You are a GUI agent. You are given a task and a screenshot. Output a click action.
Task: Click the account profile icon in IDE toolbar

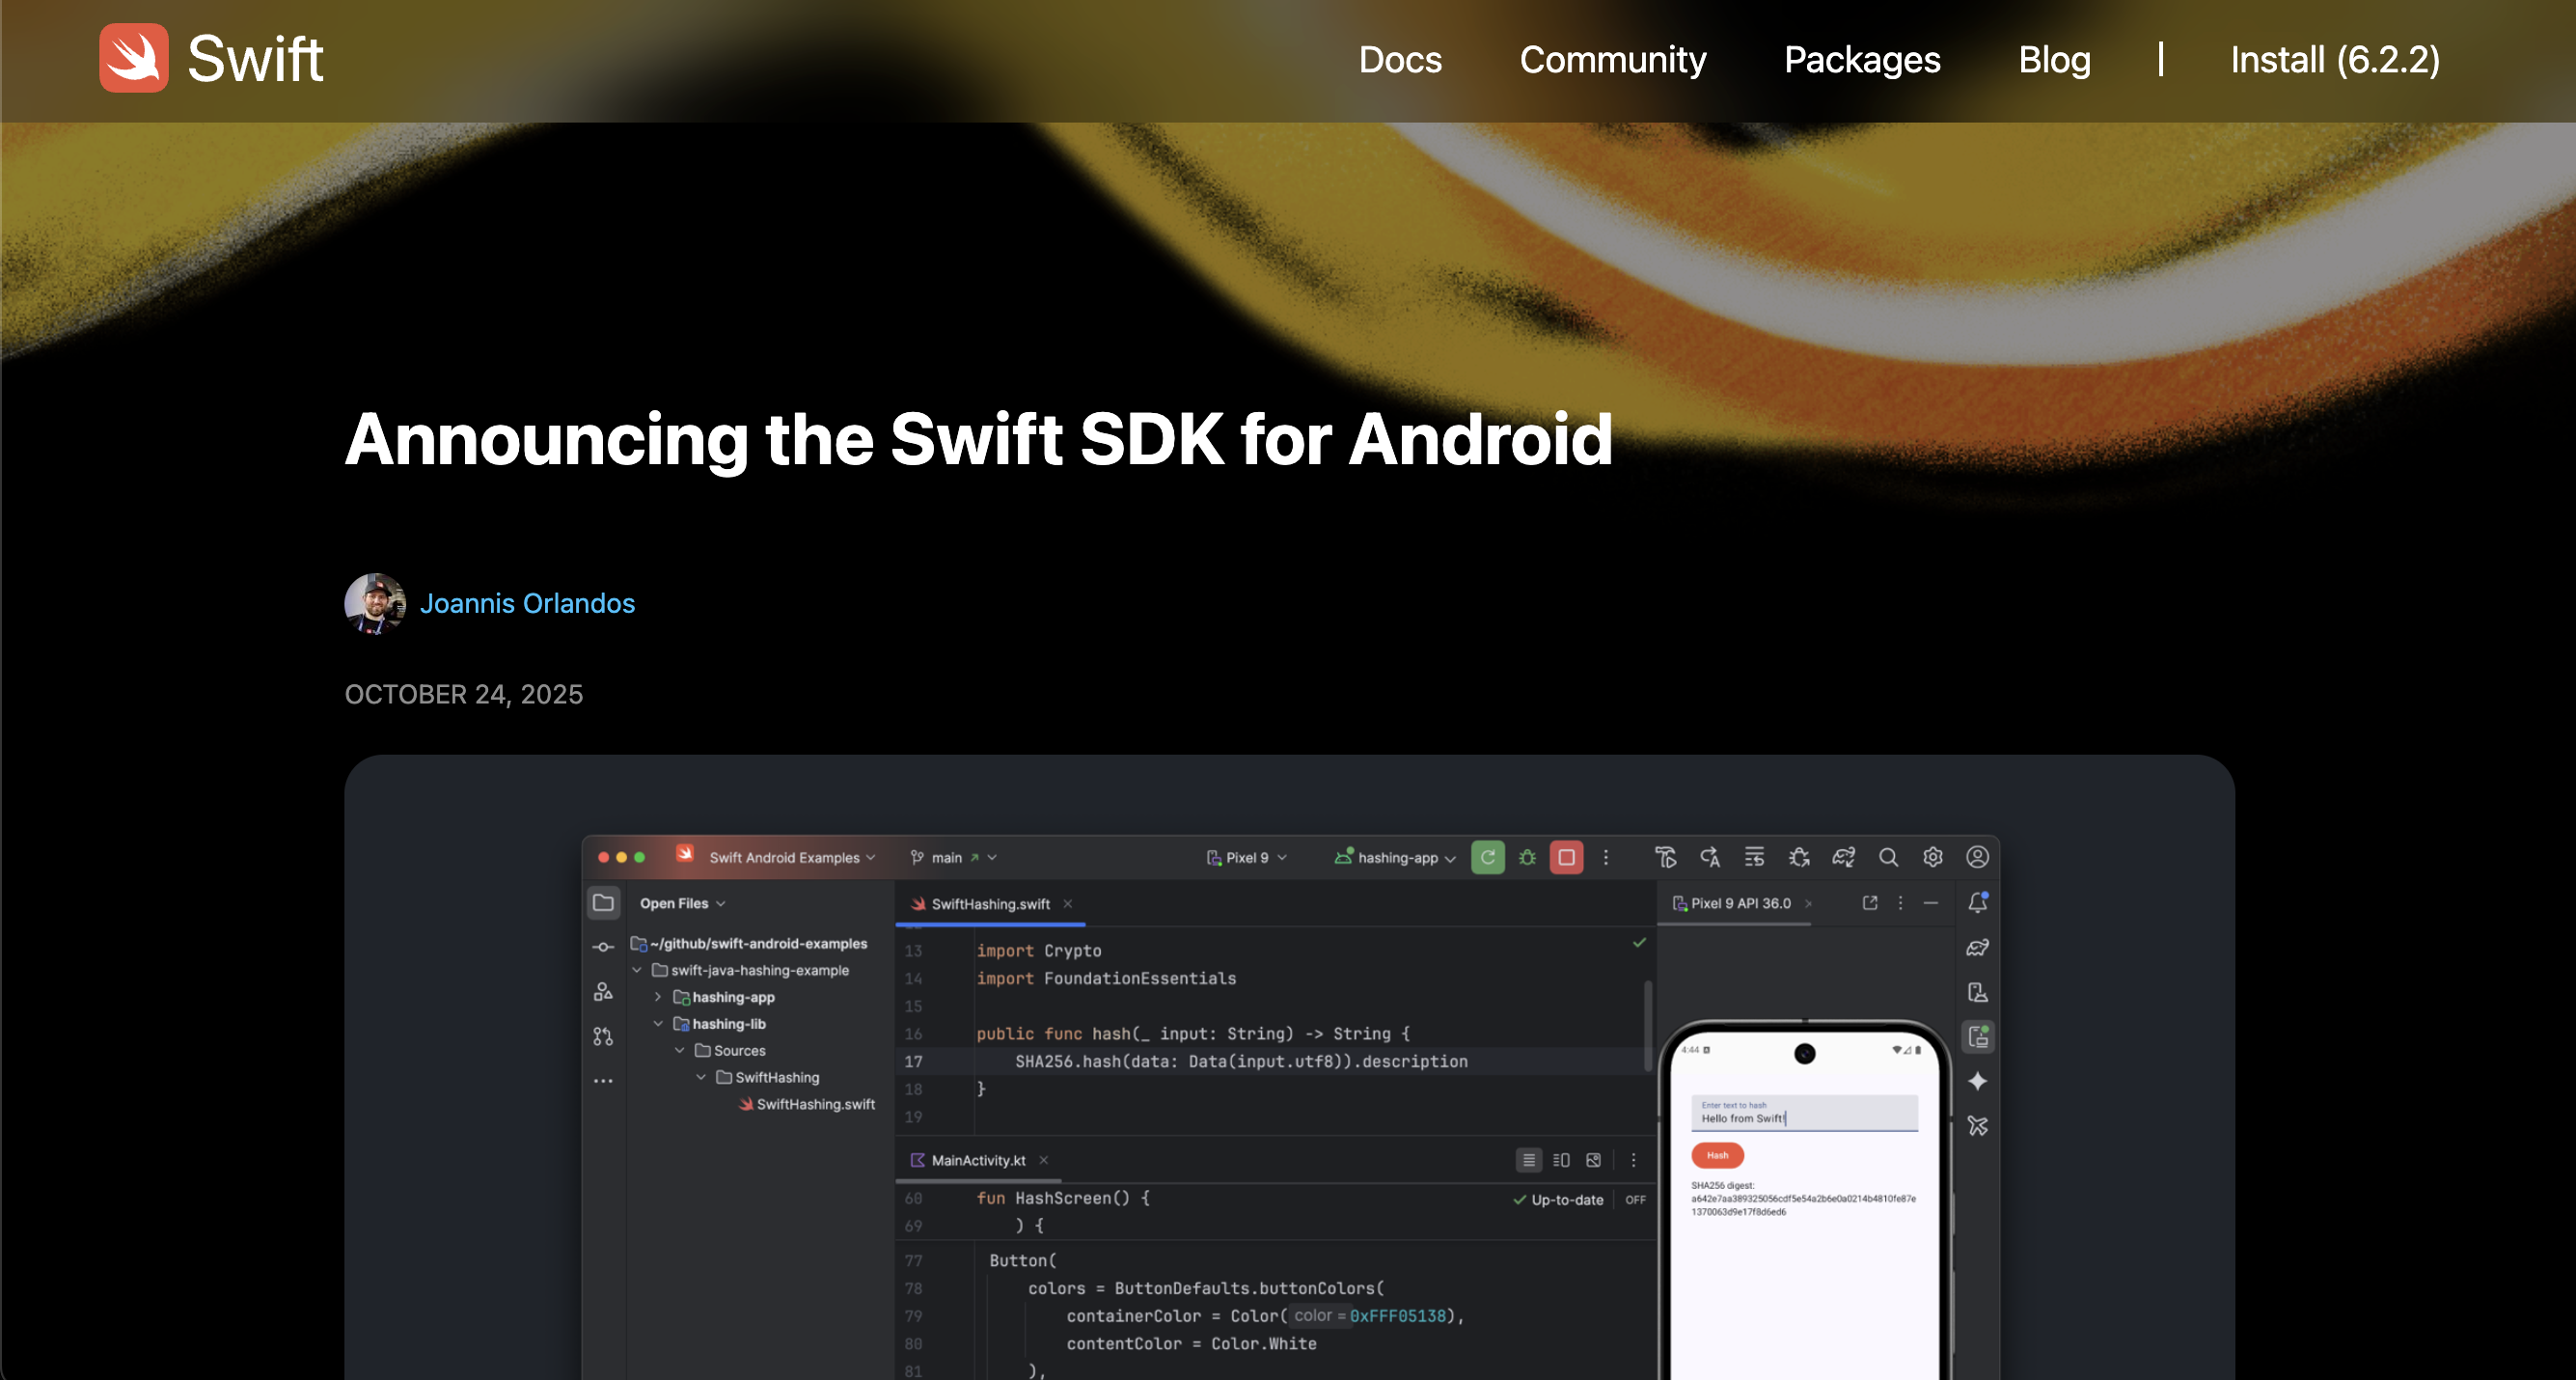point(1977,857)
